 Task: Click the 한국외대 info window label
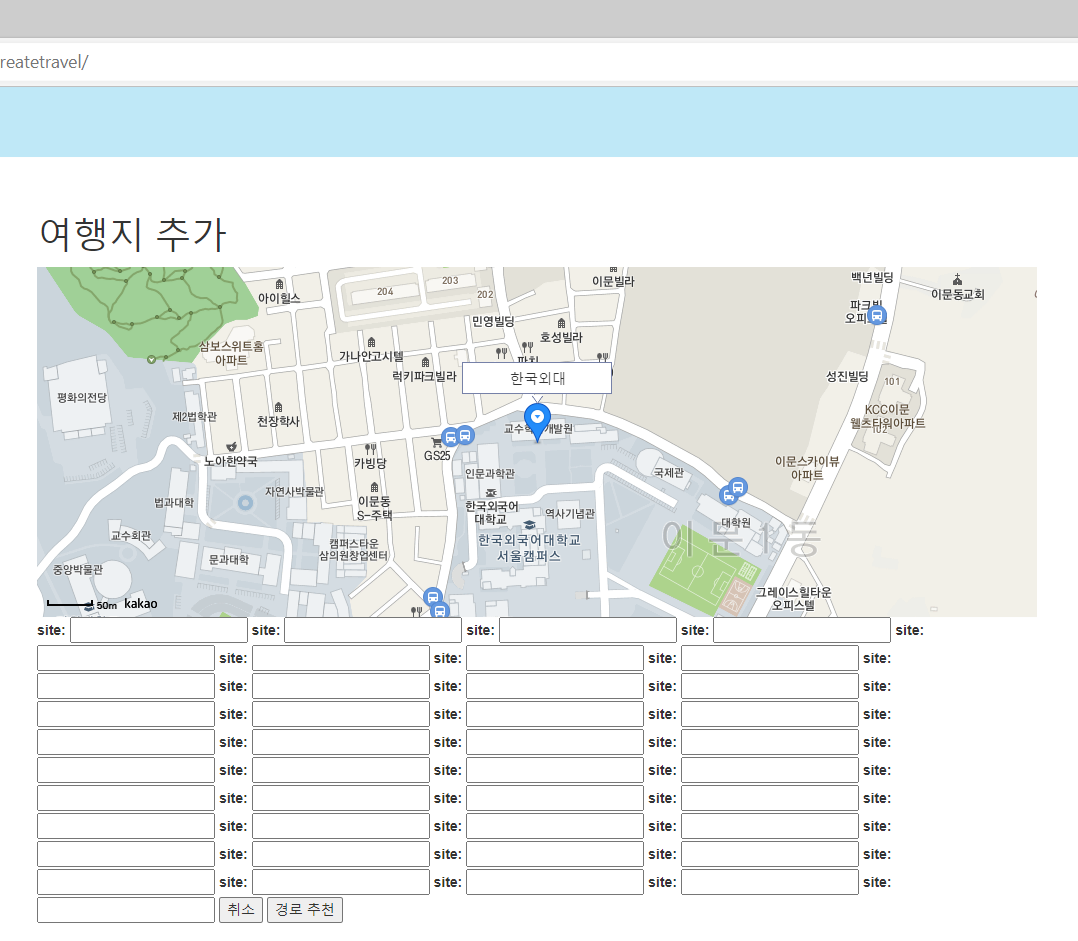tap(537, 378)
